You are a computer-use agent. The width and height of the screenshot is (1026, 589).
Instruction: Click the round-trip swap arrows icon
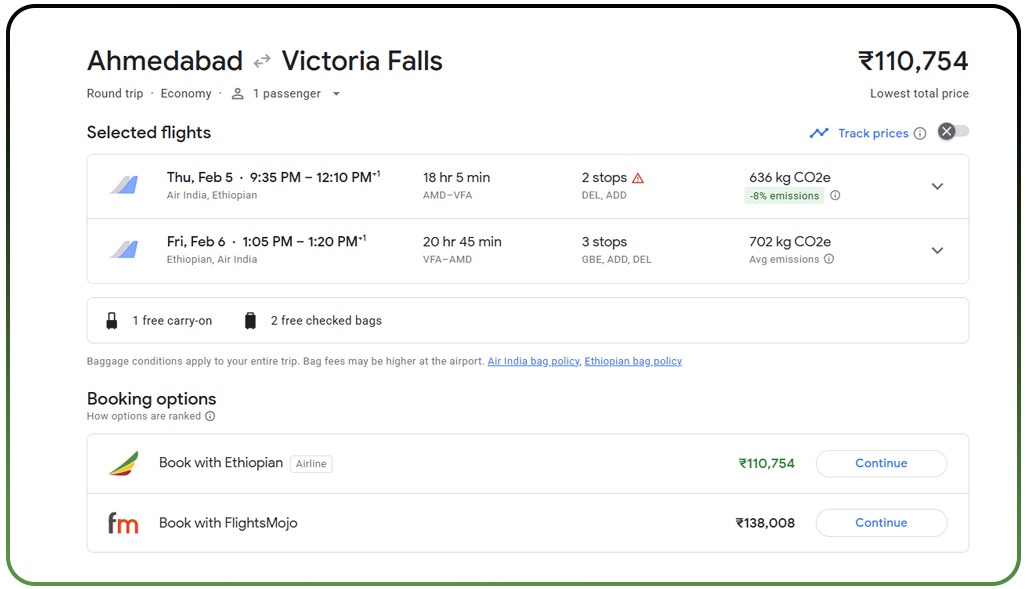[260, 60]
